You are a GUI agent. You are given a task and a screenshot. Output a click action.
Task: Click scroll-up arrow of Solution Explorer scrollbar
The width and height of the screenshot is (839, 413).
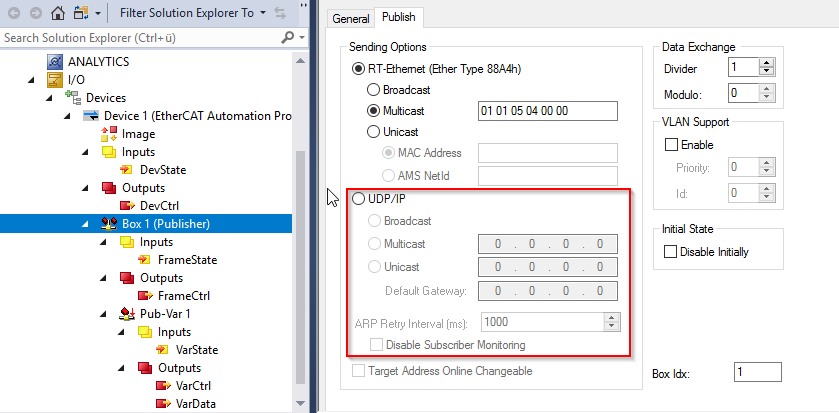pos(300,61)
